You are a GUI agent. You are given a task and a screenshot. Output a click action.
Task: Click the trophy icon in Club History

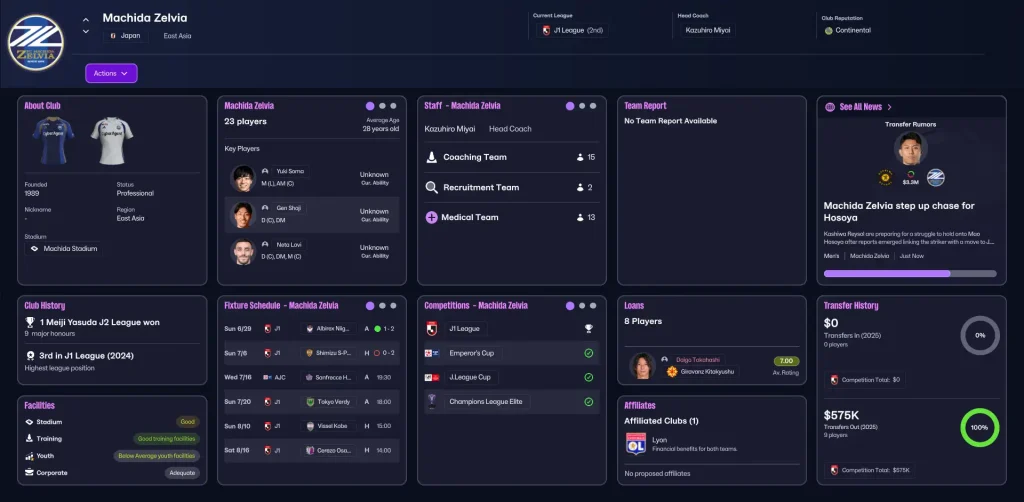29,322
